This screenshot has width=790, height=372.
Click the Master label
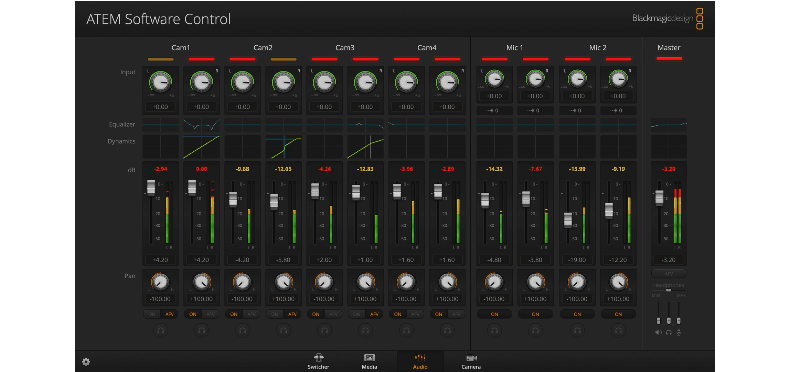(669, 48)
